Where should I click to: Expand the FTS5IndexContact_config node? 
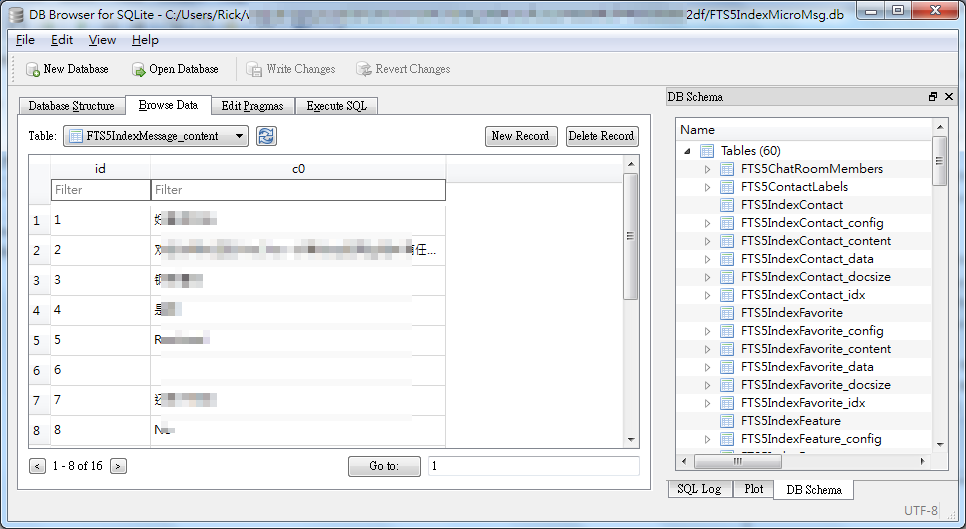pyautogui.click(x=707, y=224)
